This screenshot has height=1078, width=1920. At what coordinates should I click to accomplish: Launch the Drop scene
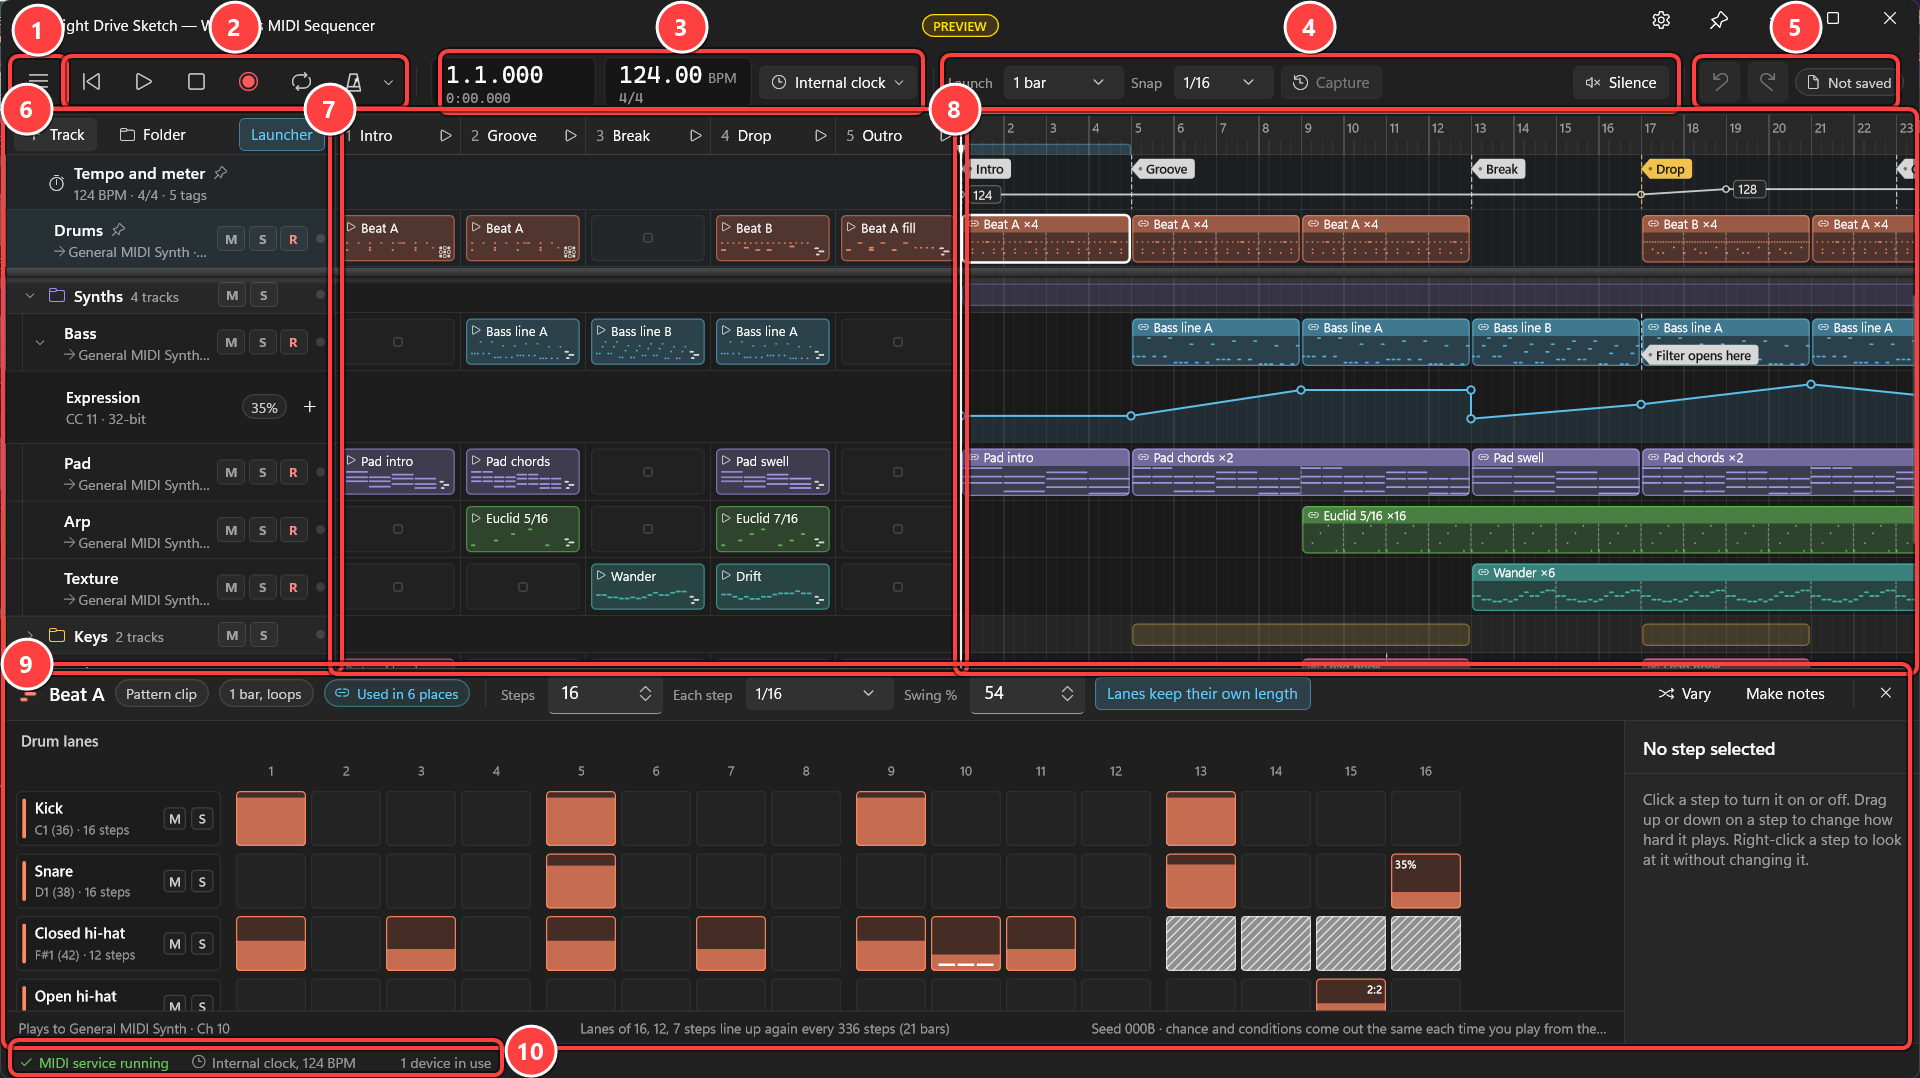coord(820,136)
